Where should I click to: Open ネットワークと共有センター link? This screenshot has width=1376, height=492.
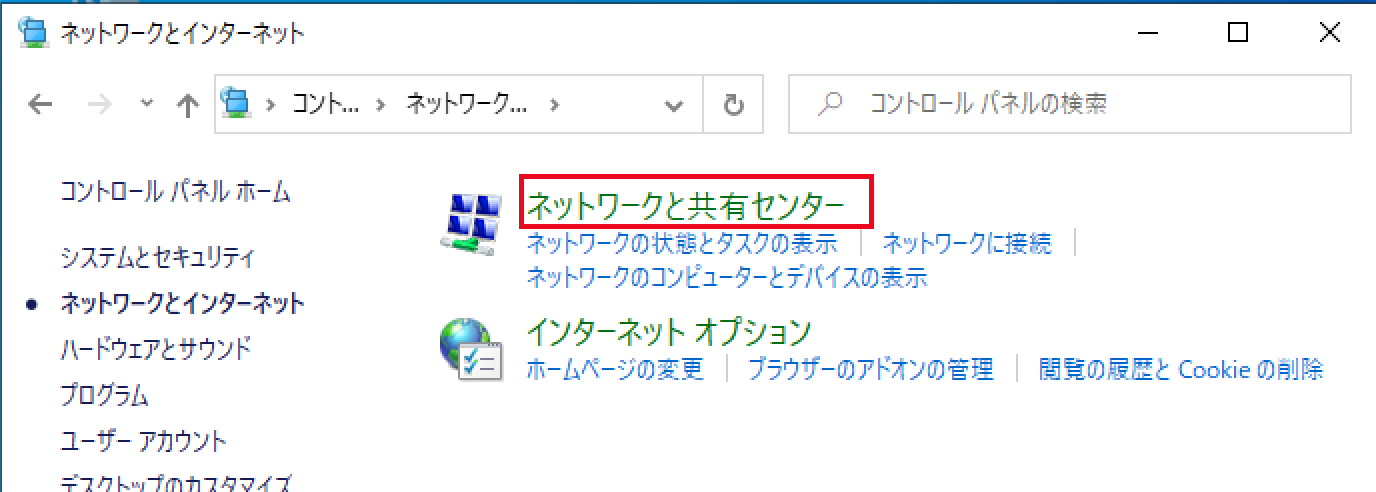(x=686, y=206)
